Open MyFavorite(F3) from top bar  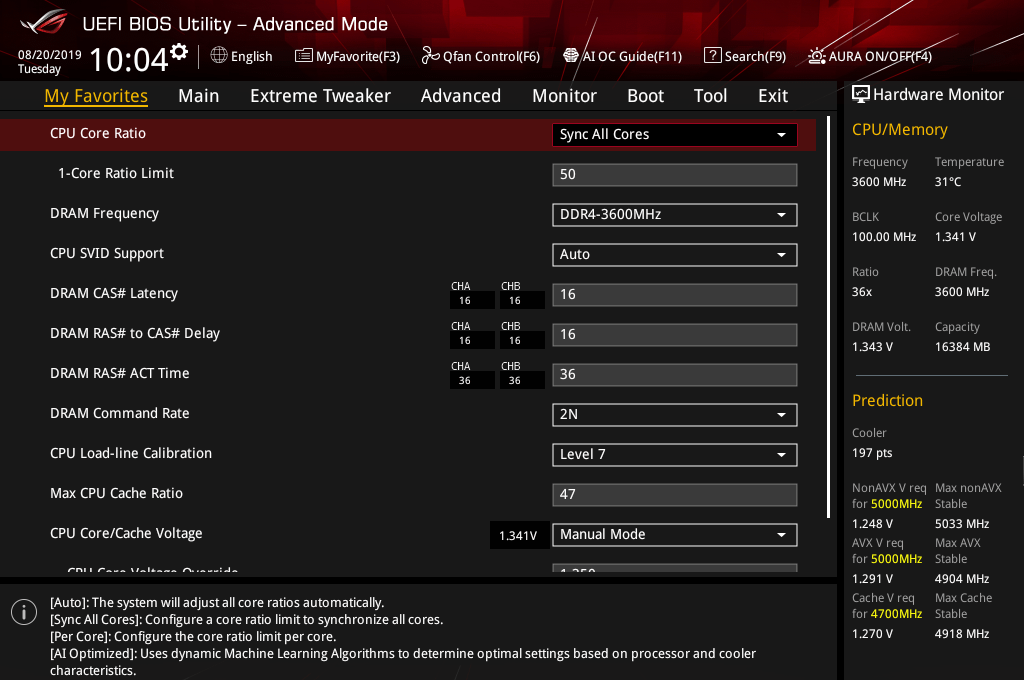358,56
